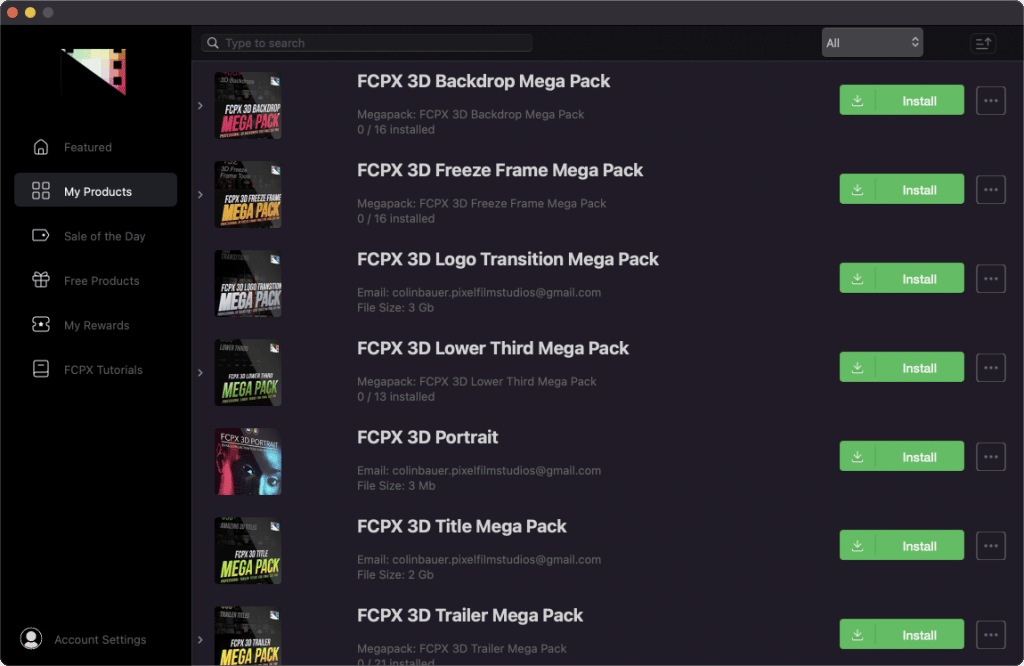Viewport: 1024px width, 666px height.
Task: Install FCPX 3D Portrait
Action: [x=901, y=456]
